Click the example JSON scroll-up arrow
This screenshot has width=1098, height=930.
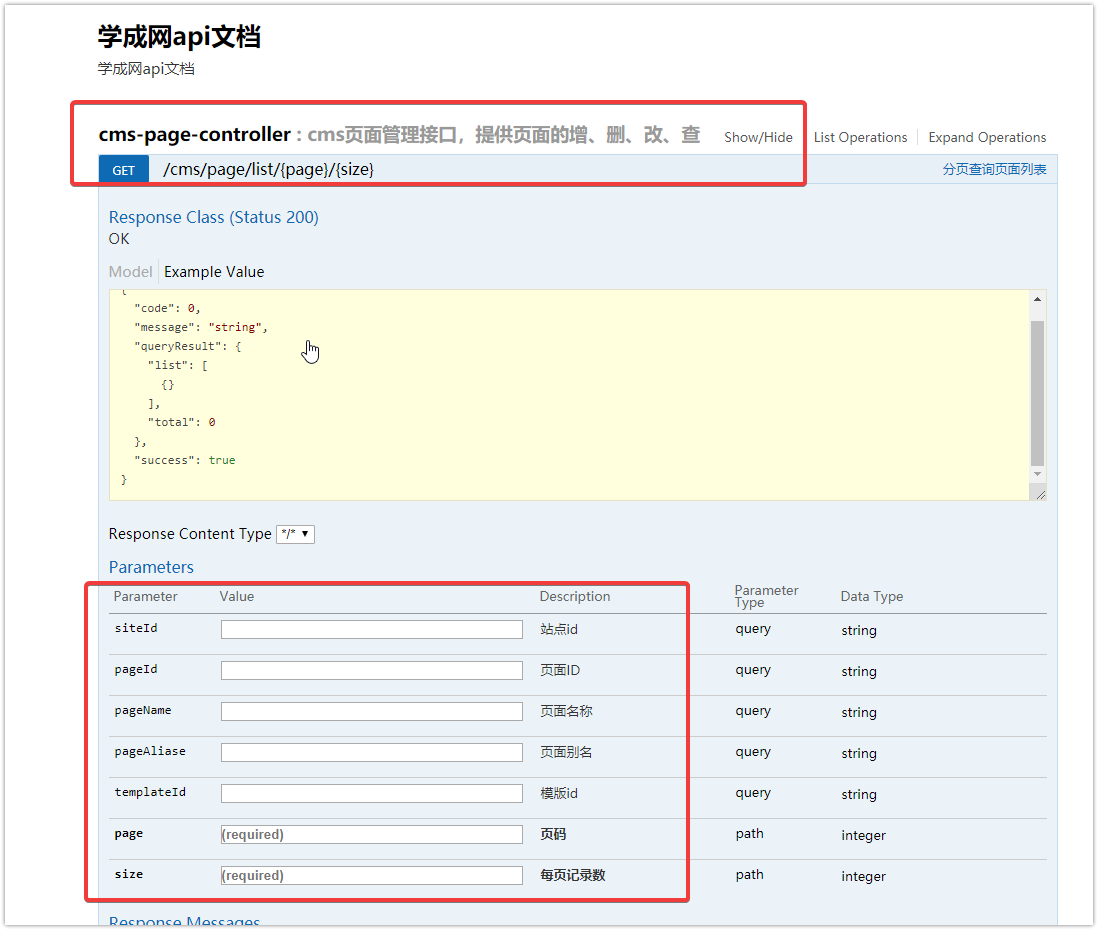point(1037,300)
